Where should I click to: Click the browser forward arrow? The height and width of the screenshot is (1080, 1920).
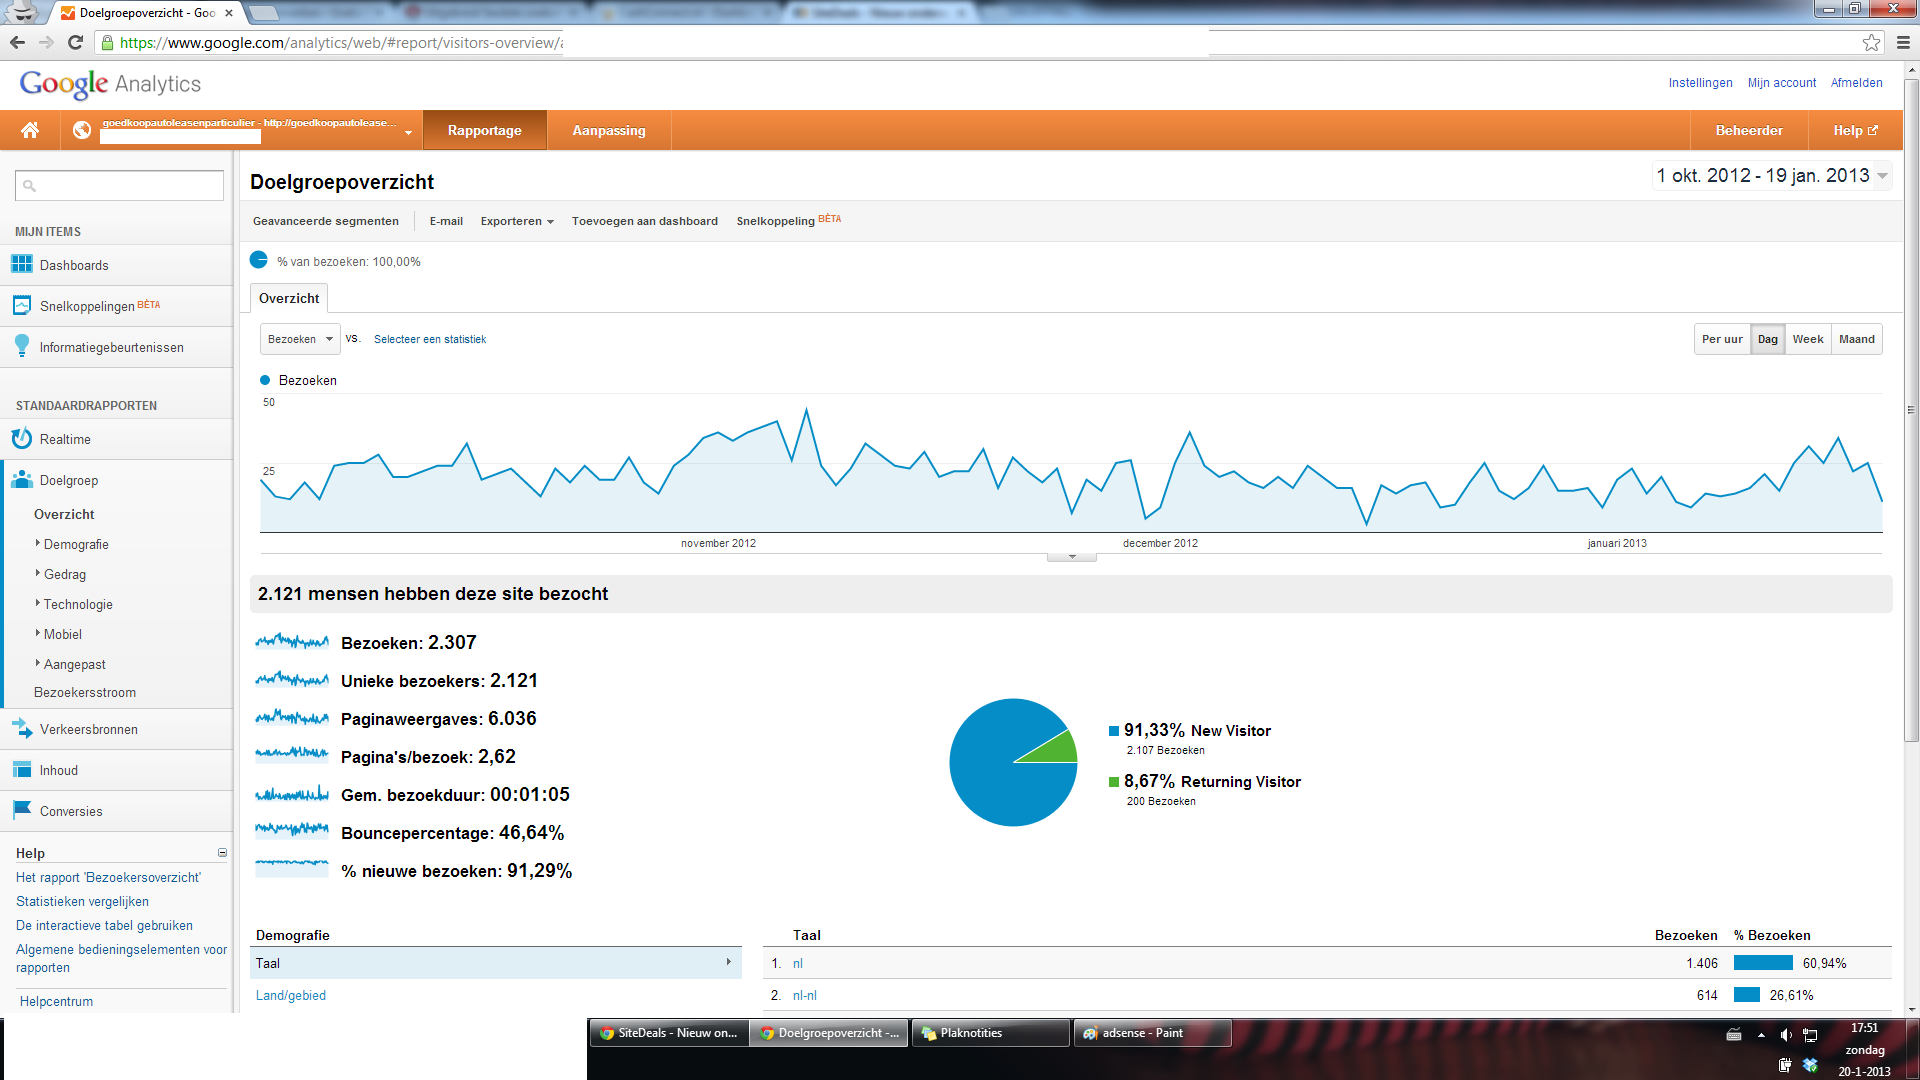46,42
